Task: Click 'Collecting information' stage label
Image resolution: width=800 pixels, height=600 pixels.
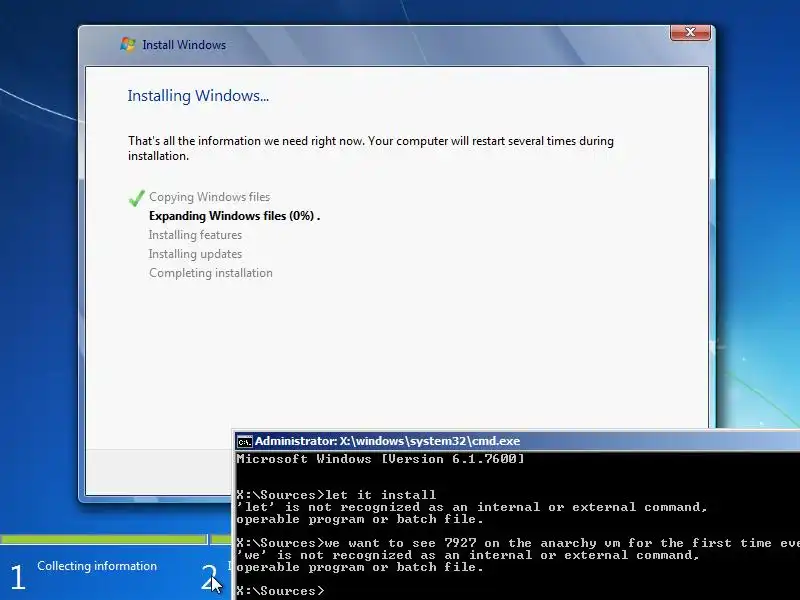Action: coord(97,566)
